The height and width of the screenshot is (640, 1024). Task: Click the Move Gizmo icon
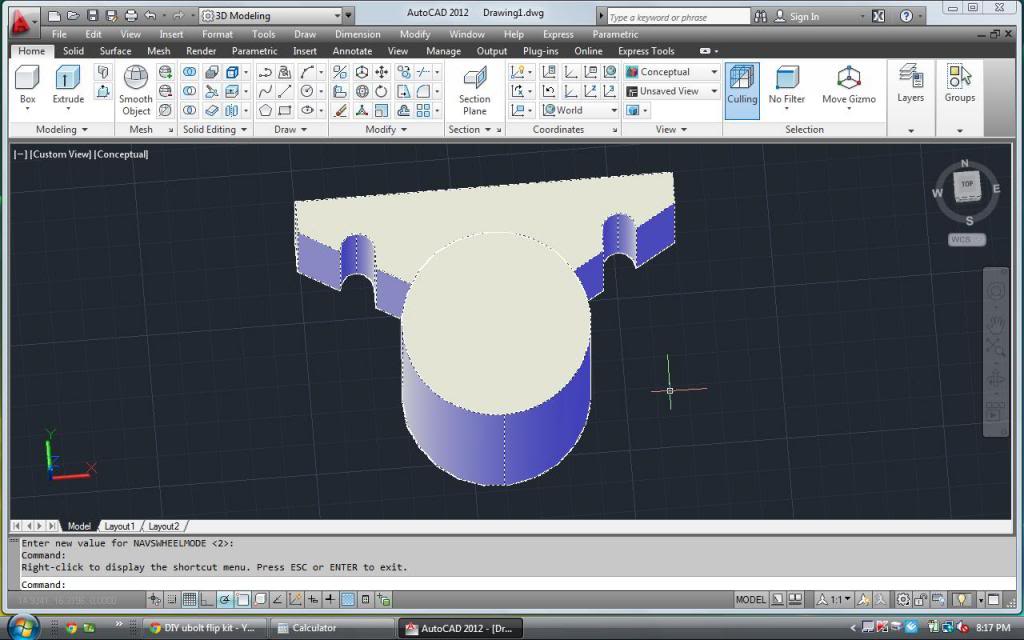point(848,86)
